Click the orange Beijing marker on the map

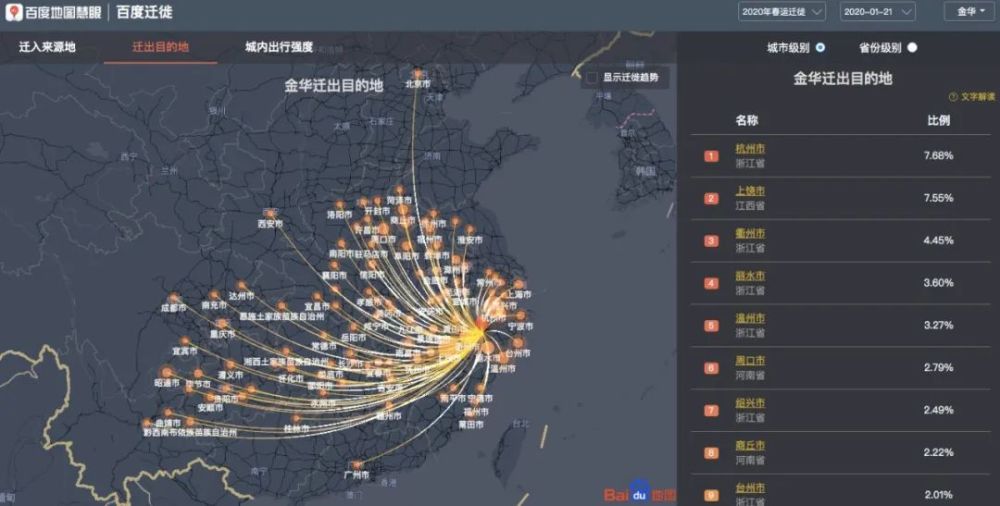(x=417, y=73)
